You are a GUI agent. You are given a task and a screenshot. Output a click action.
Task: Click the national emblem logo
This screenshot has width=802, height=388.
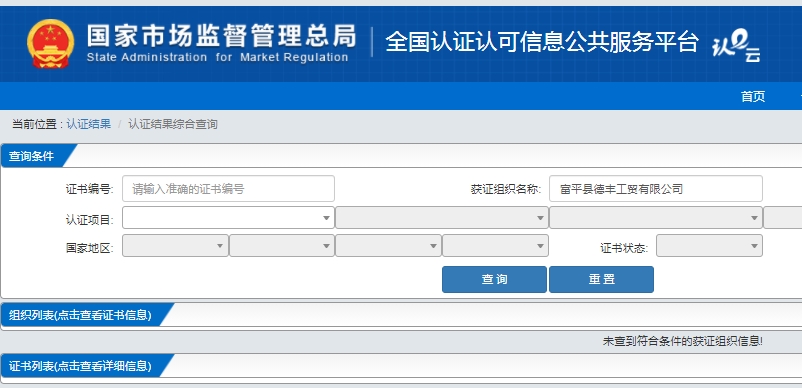[51, 44]
